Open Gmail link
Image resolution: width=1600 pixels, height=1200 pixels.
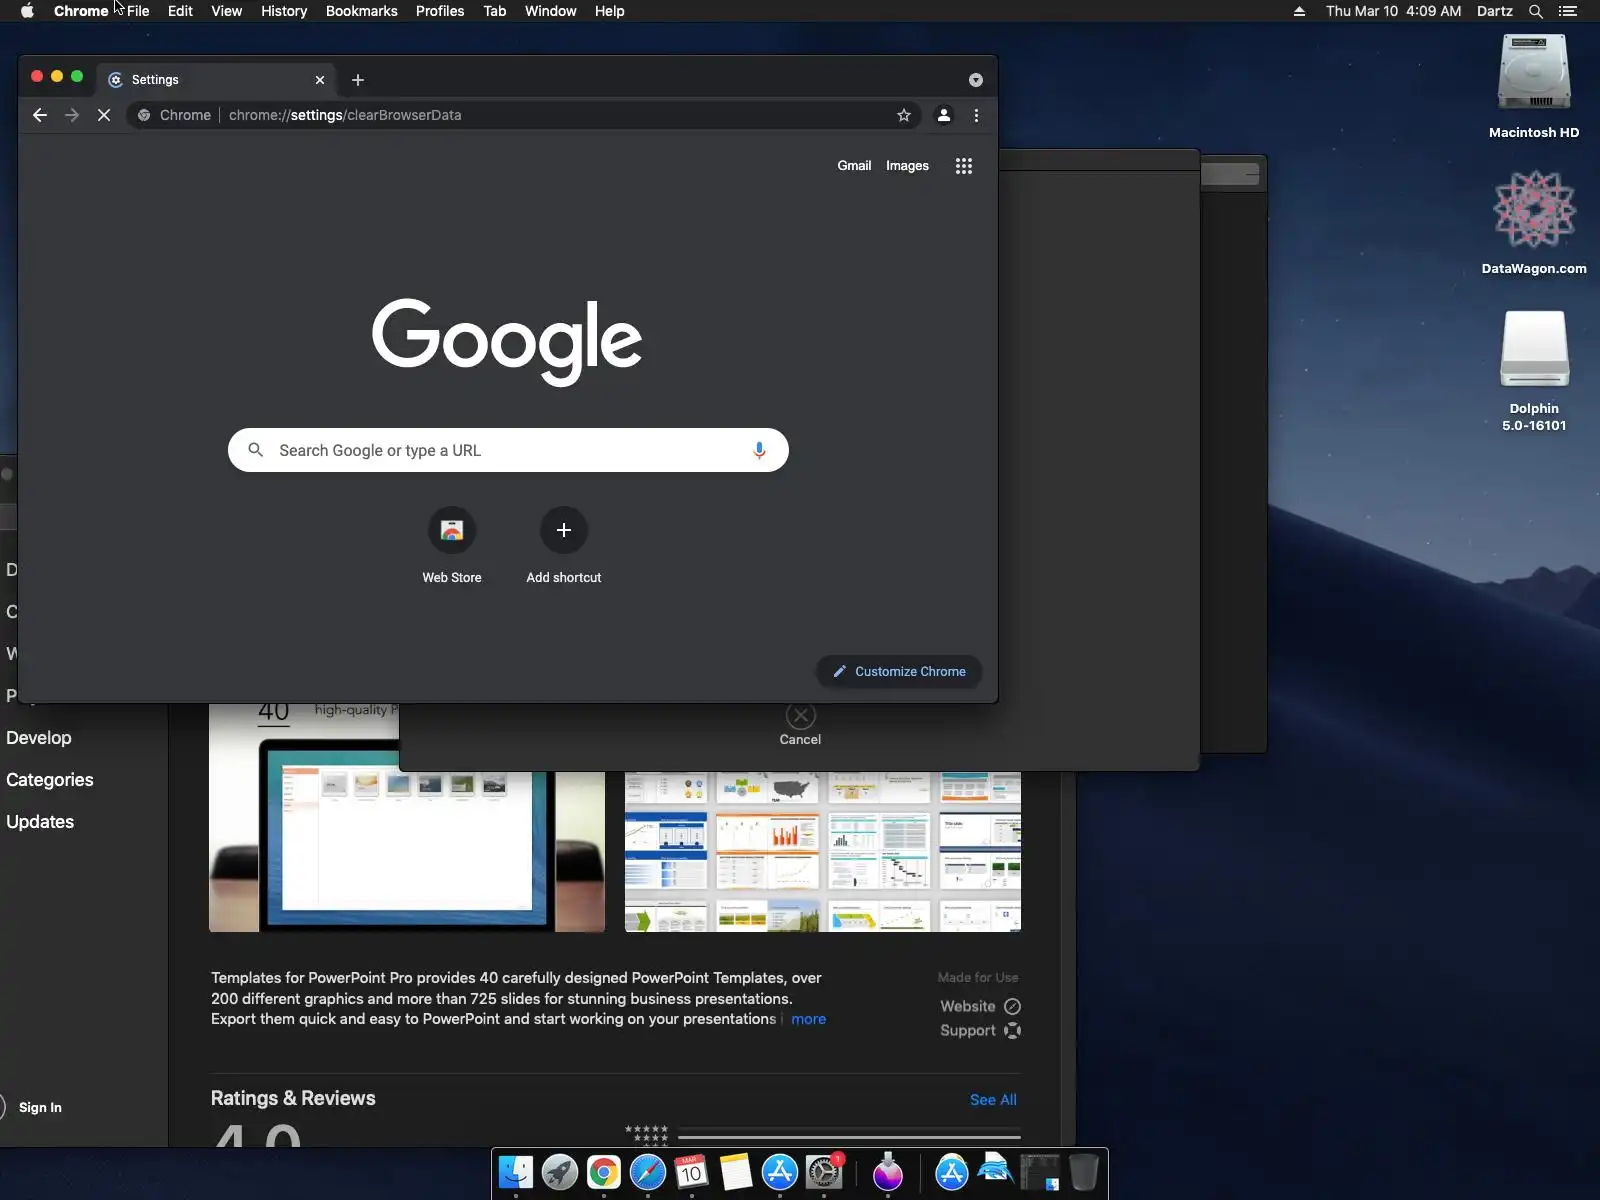(x=854, y=166)
